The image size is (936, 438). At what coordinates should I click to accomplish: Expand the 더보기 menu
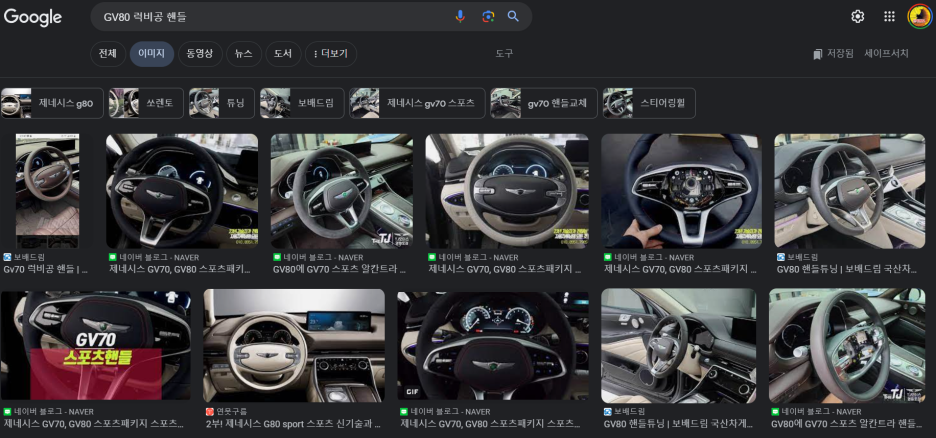pyautogui.click(x=331, y=54)
